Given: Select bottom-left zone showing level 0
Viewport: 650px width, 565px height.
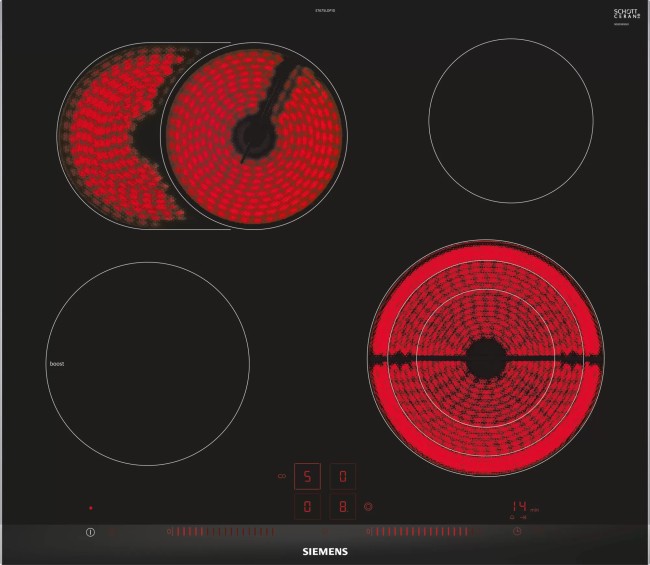Looking at the screenshot, I should pos(307,507).
